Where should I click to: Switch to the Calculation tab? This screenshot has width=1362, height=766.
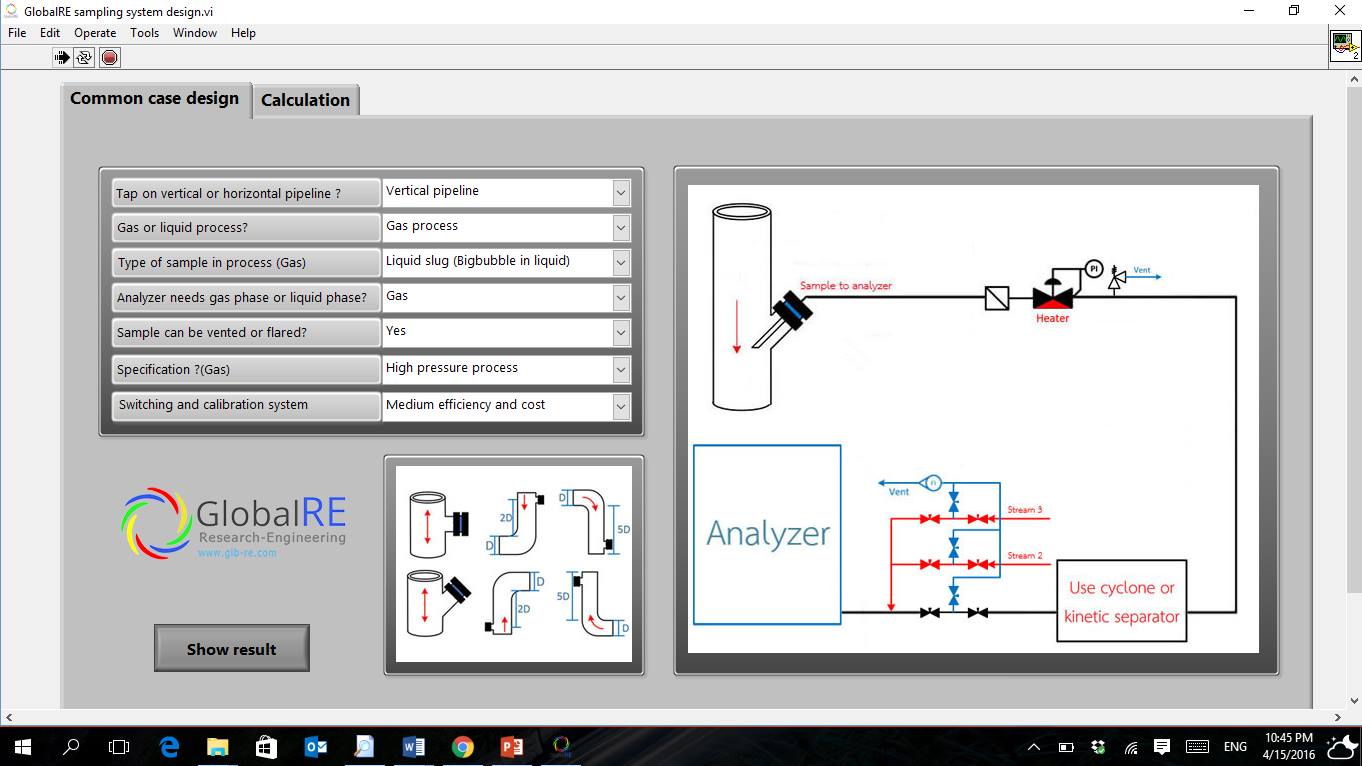(x=305, y=100)
